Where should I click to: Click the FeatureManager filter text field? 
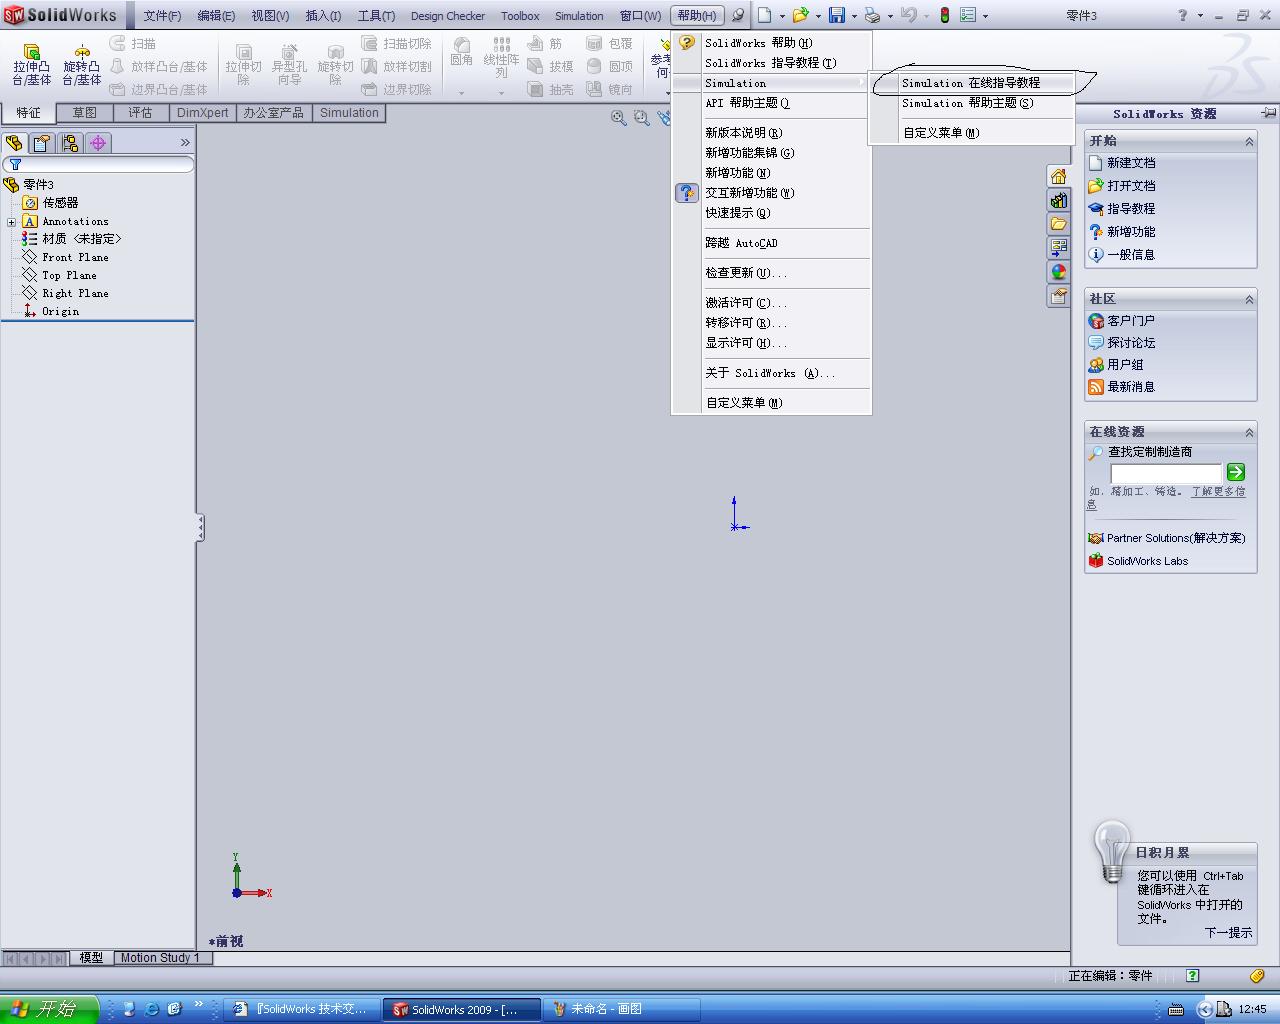pyautogui.click(x=98, y=164)
